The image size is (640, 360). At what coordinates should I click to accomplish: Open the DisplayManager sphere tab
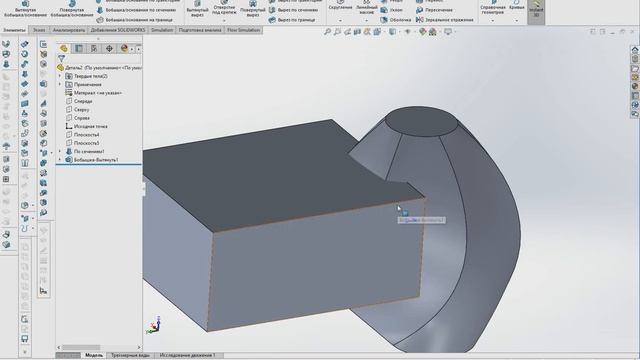tap(124, 49)
